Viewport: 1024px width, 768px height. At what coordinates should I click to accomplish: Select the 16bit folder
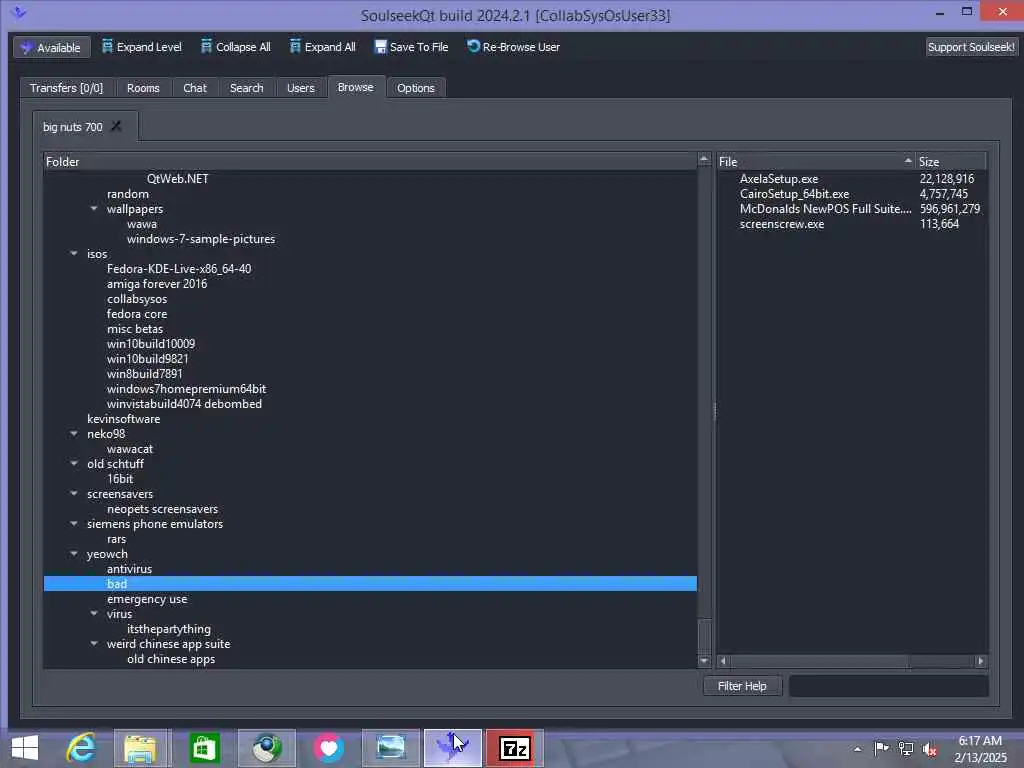pyautogui.click(x=120, y=479)
